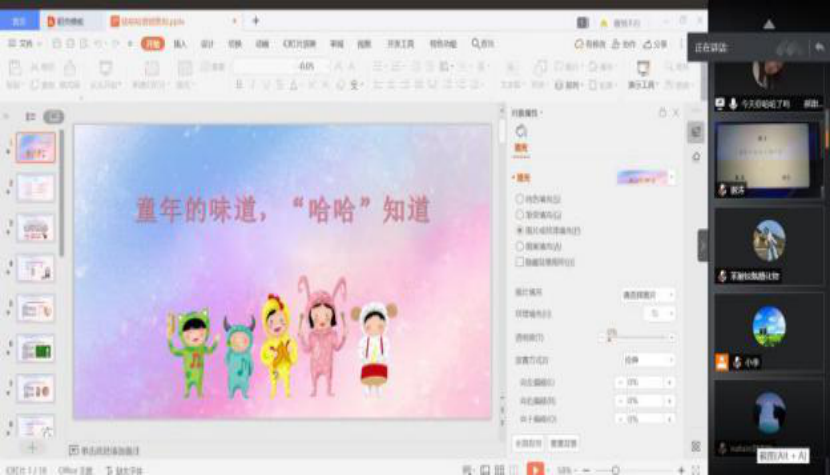The image size is (830, 476).
Task: Click the add new slide plus button
Action: coord(32,448)
